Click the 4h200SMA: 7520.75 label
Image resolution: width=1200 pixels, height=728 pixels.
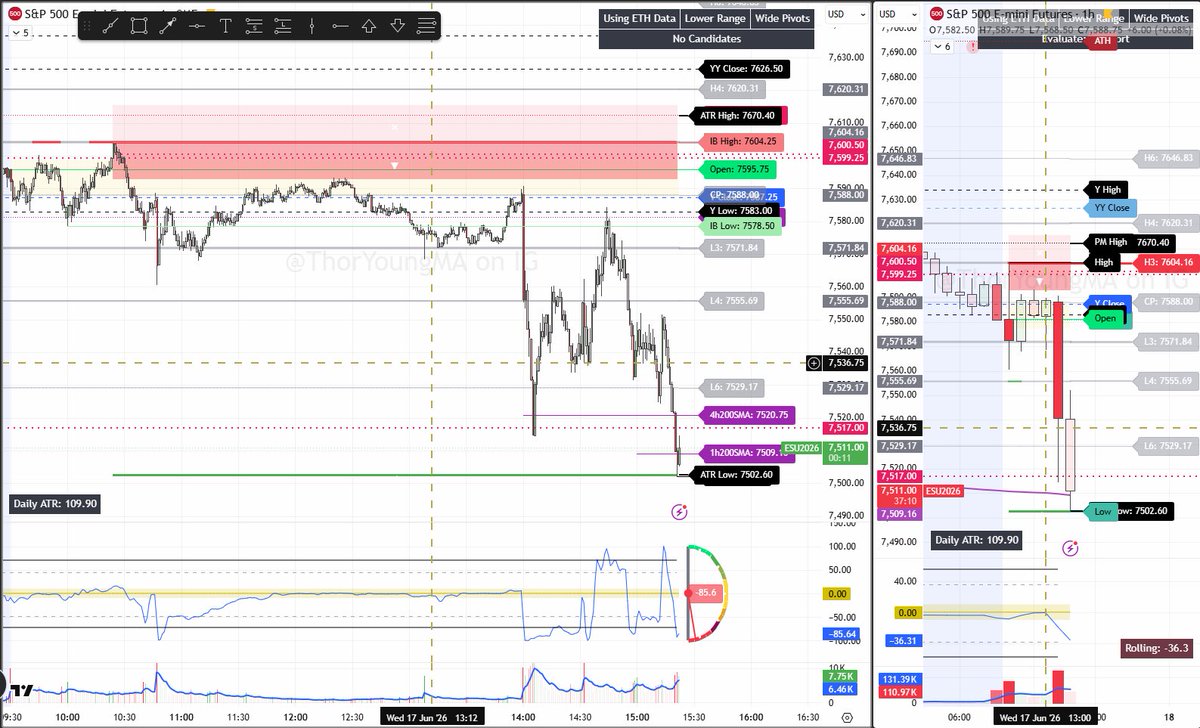[x=747, y=414]
